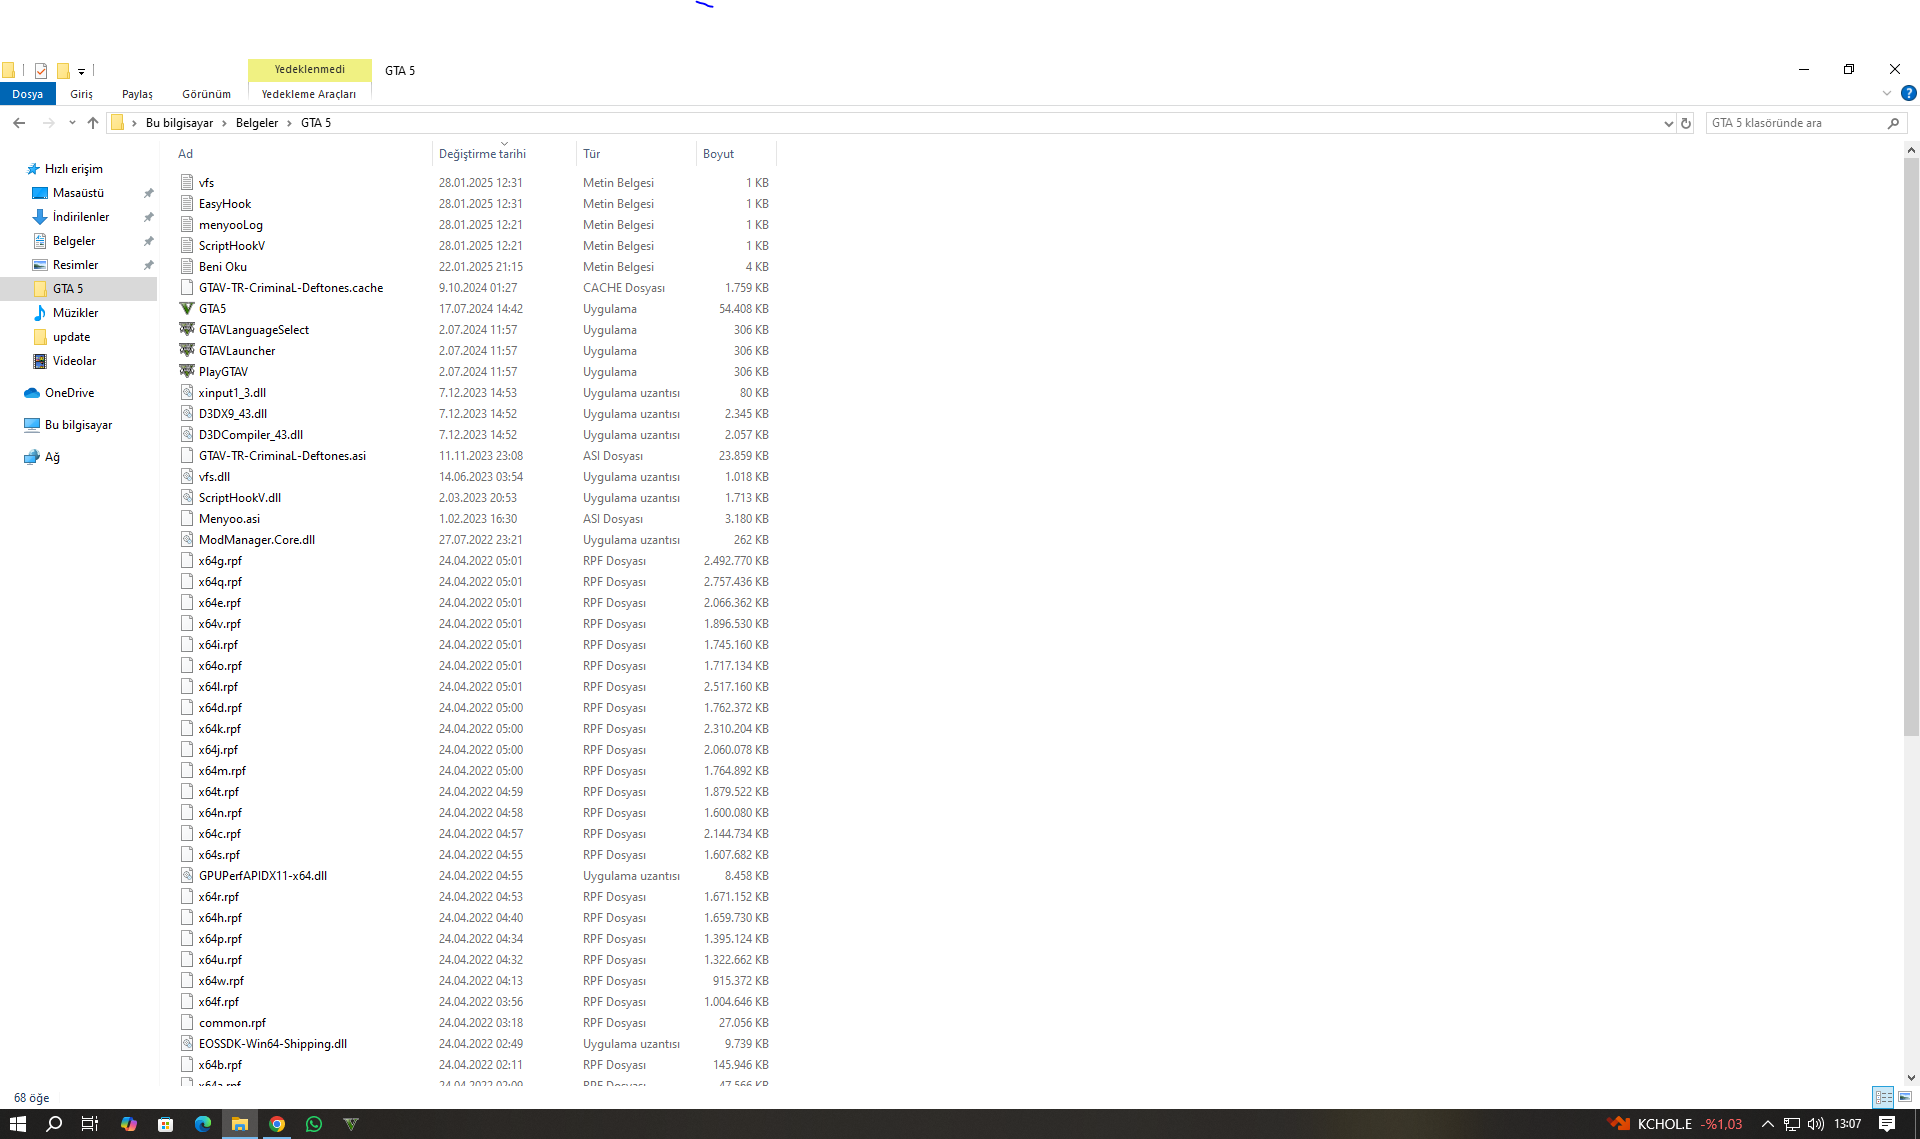Click the vertical scrollbar thumb
This screenshot has width=1920, height=1139.
(1911, 446)
